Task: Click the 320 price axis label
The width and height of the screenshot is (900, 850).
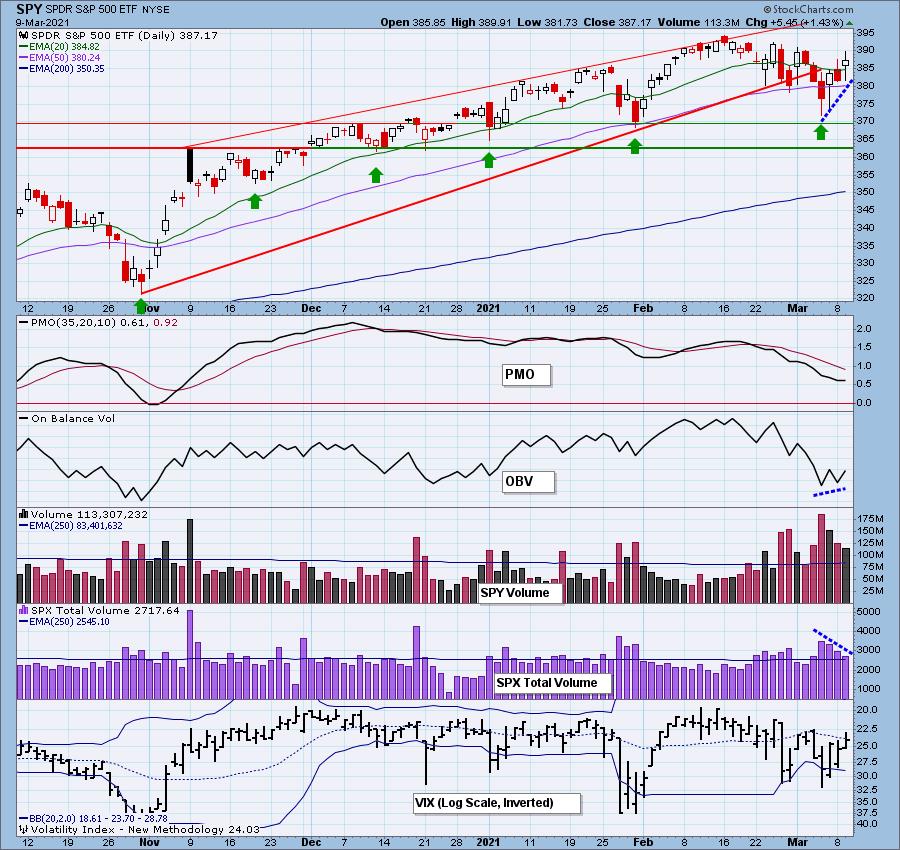Action: tap(865, 297)
